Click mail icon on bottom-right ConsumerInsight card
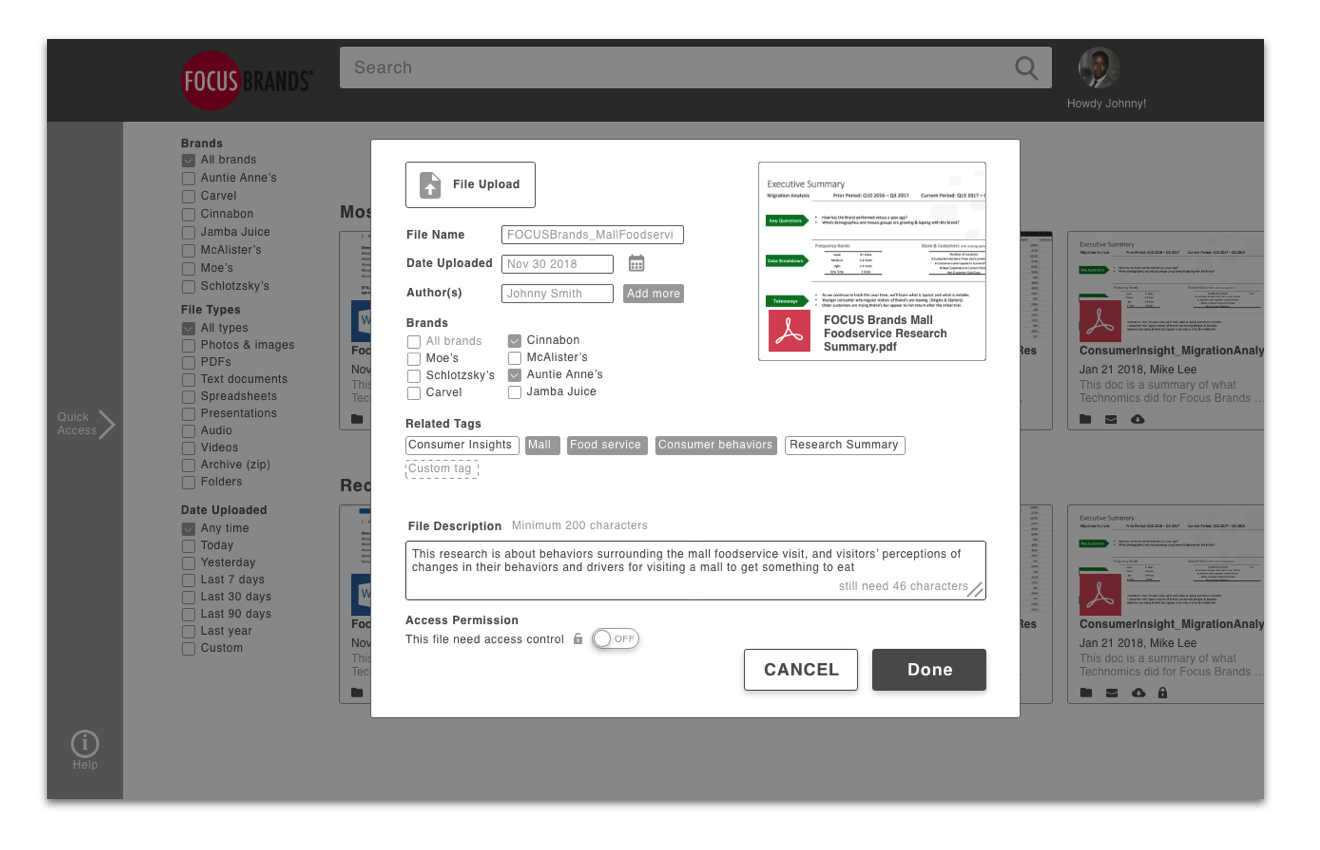The width and height of the screenshot is (1320, 850). tap(1111, 693)
